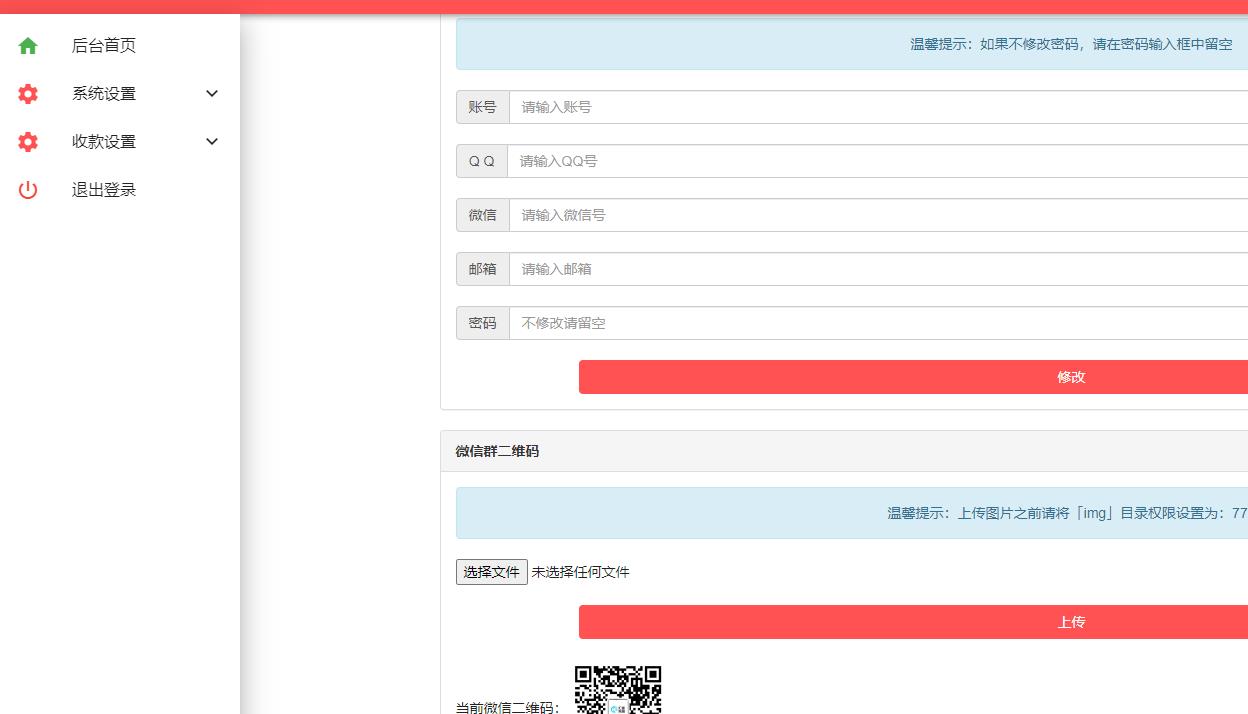The height and width of the screenshot is (714, 1248).
Task: Click the gear icon beside 系统设置
Action: point(28,94)
